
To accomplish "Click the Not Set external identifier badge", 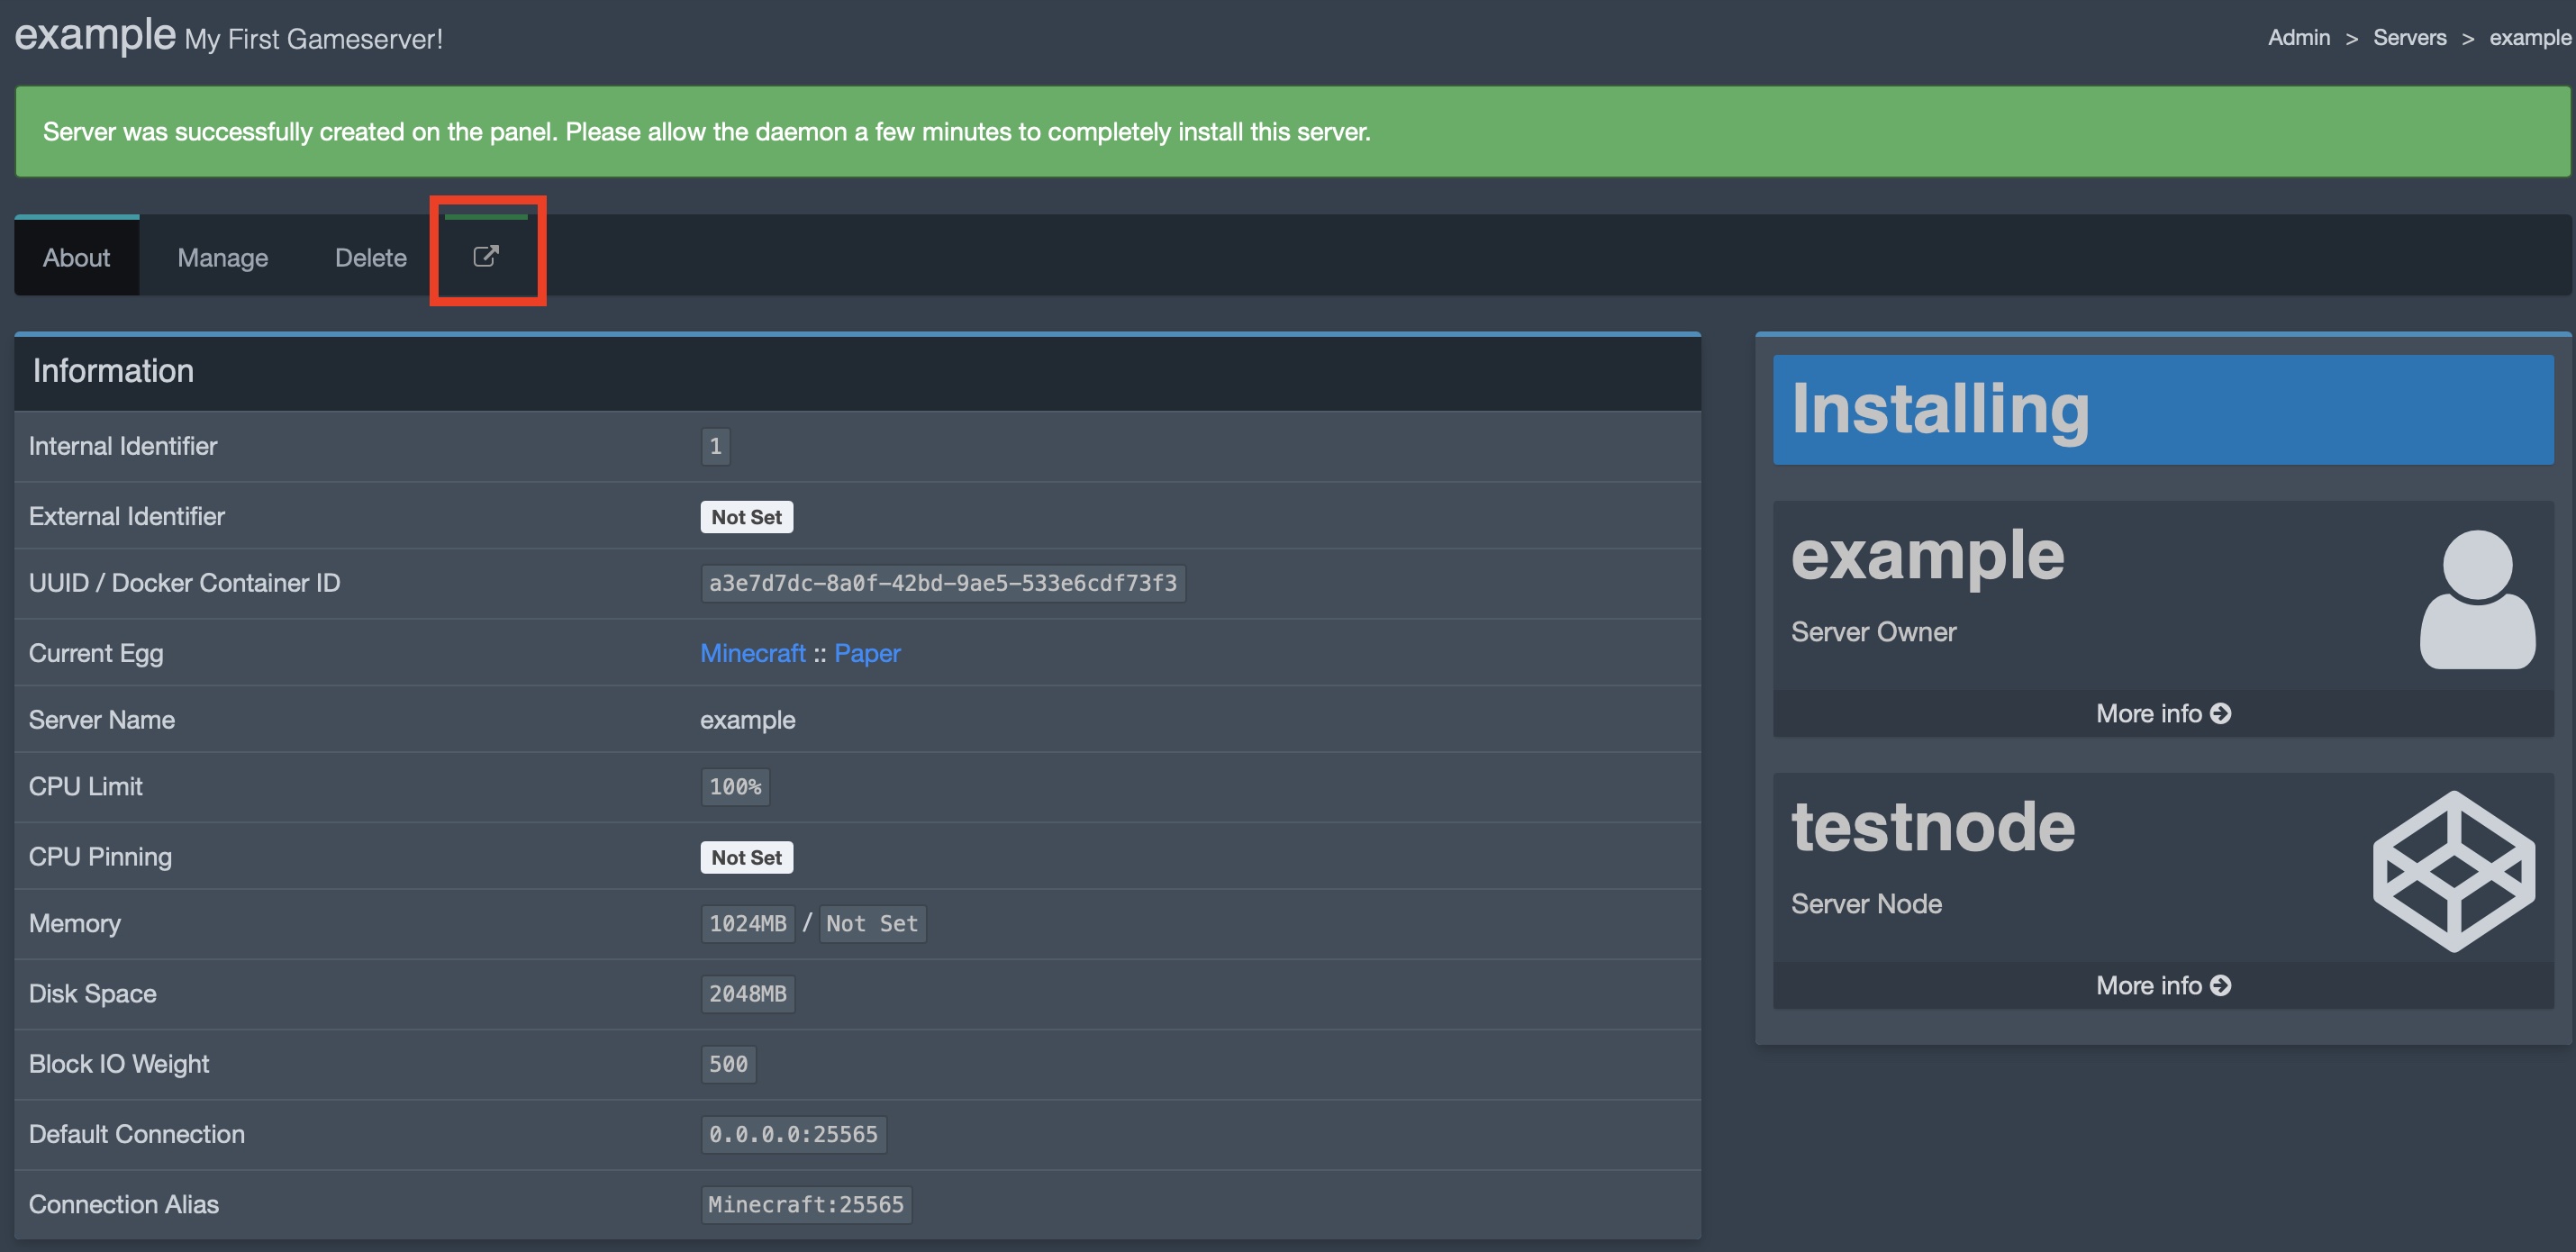I will pyautogui.click(x=746, y=516).
